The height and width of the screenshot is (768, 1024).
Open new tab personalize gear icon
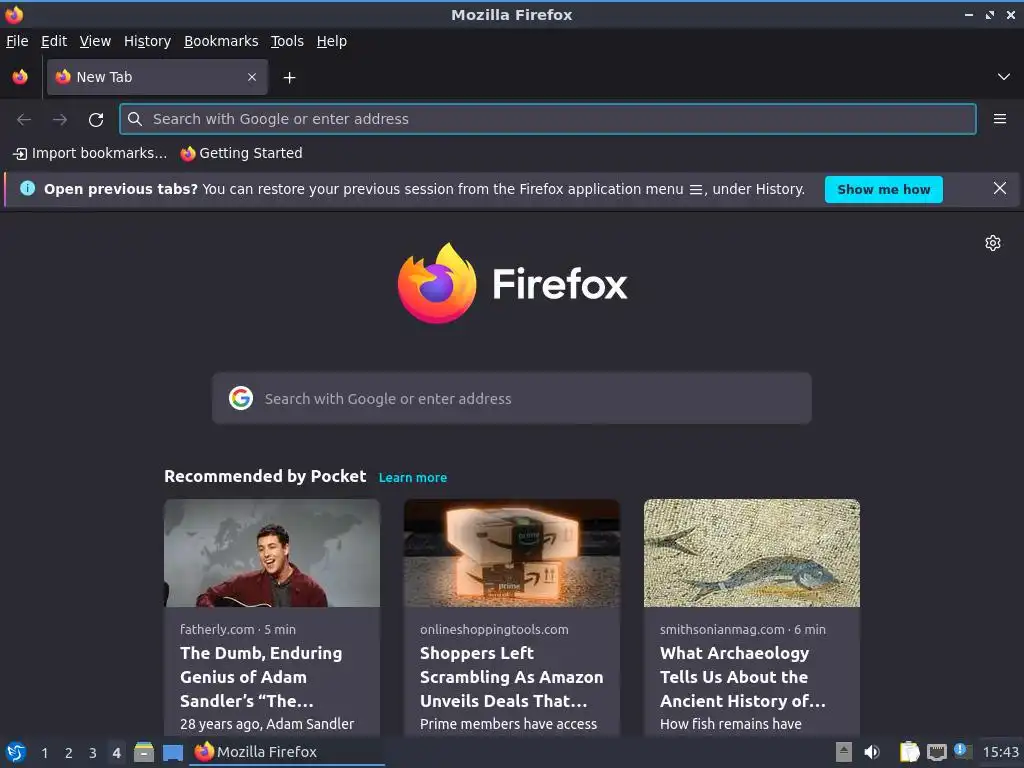click(x=993, y=243)
